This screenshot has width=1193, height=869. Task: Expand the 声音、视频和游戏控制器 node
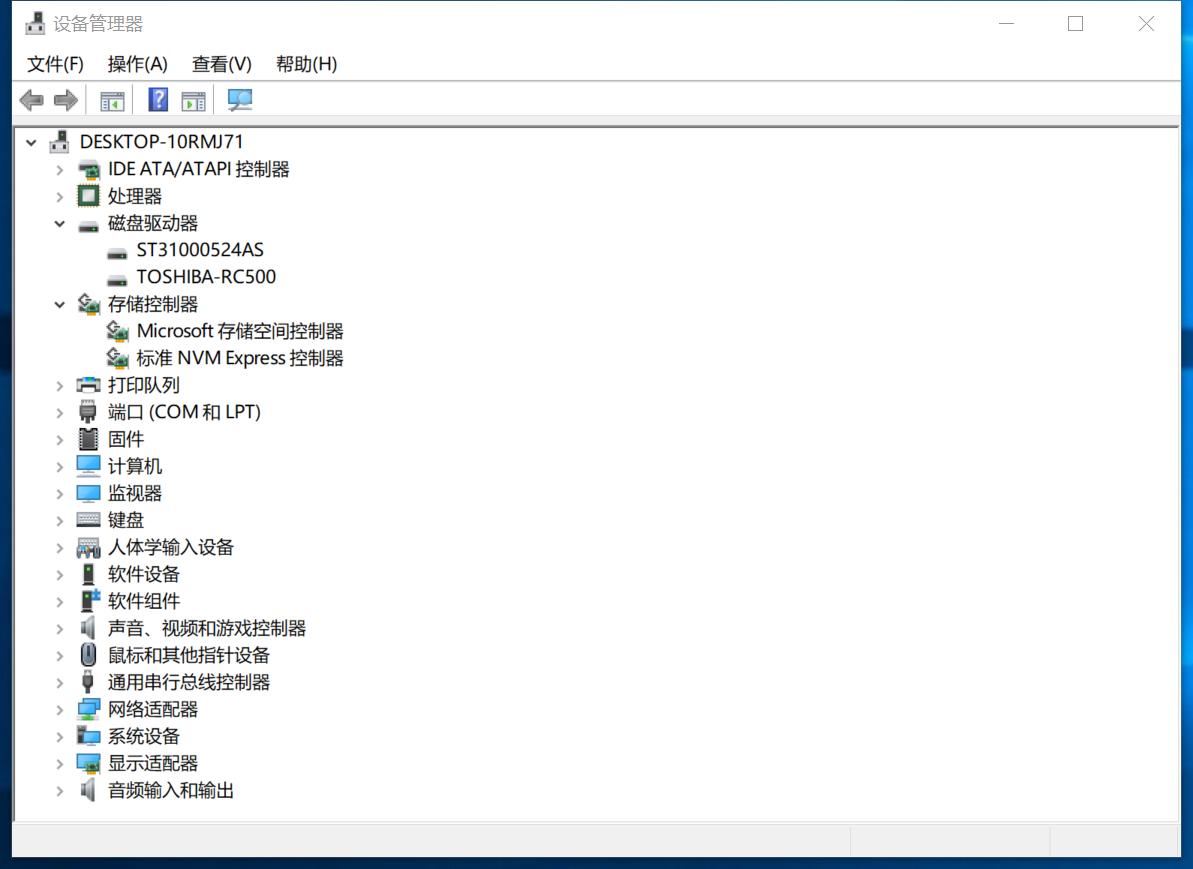(59, 628)
